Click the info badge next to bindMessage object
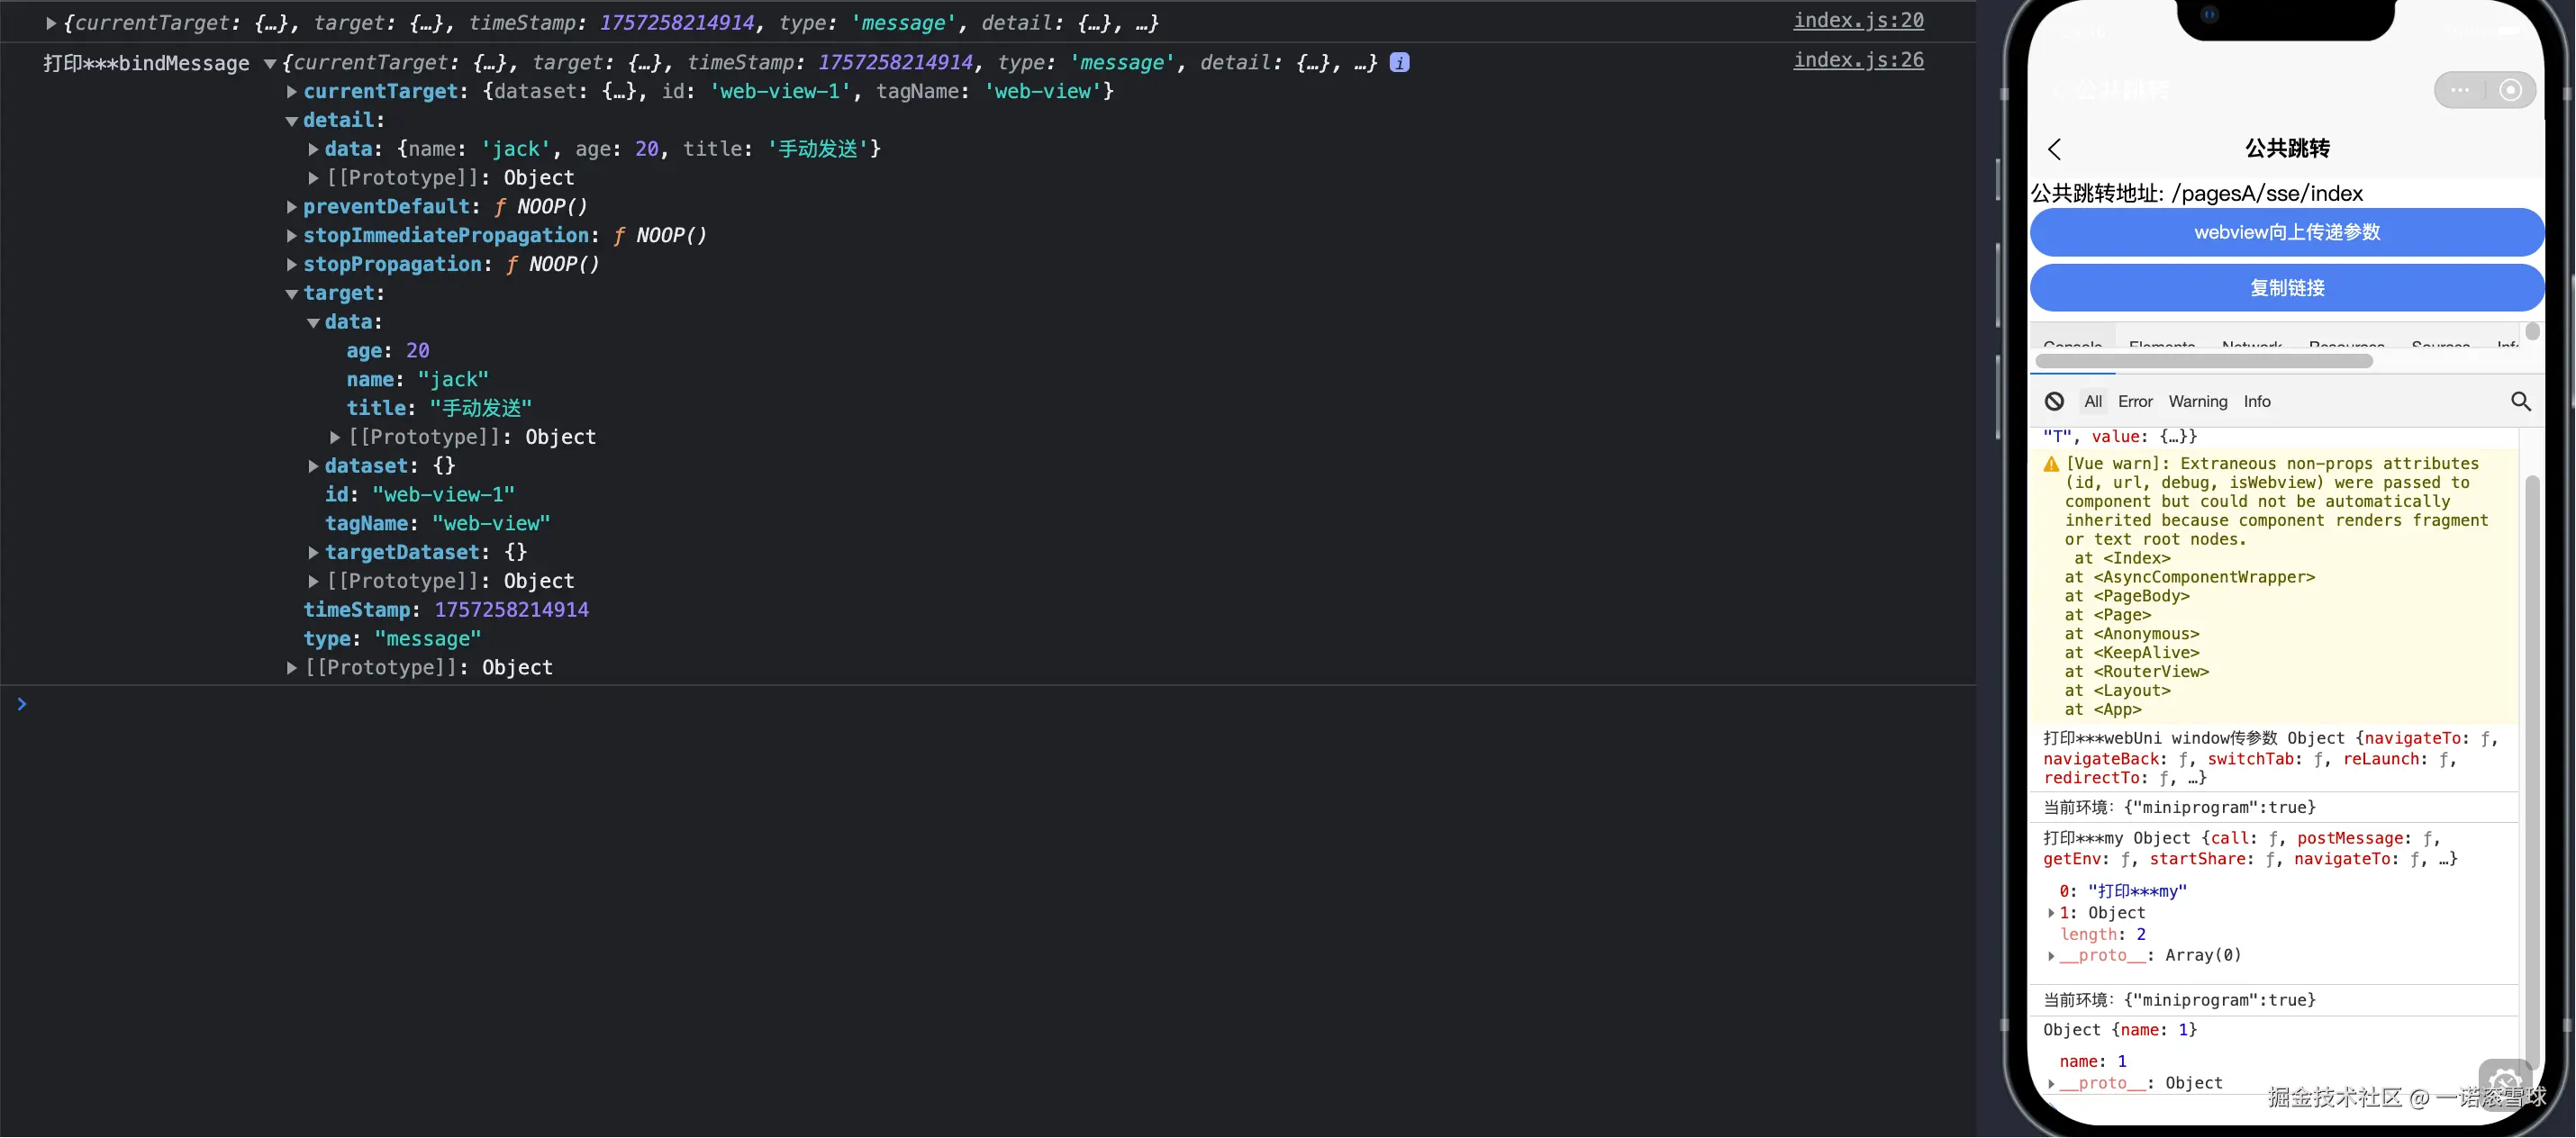This screenshot has height=1138, width=2576. point(1399,62)
